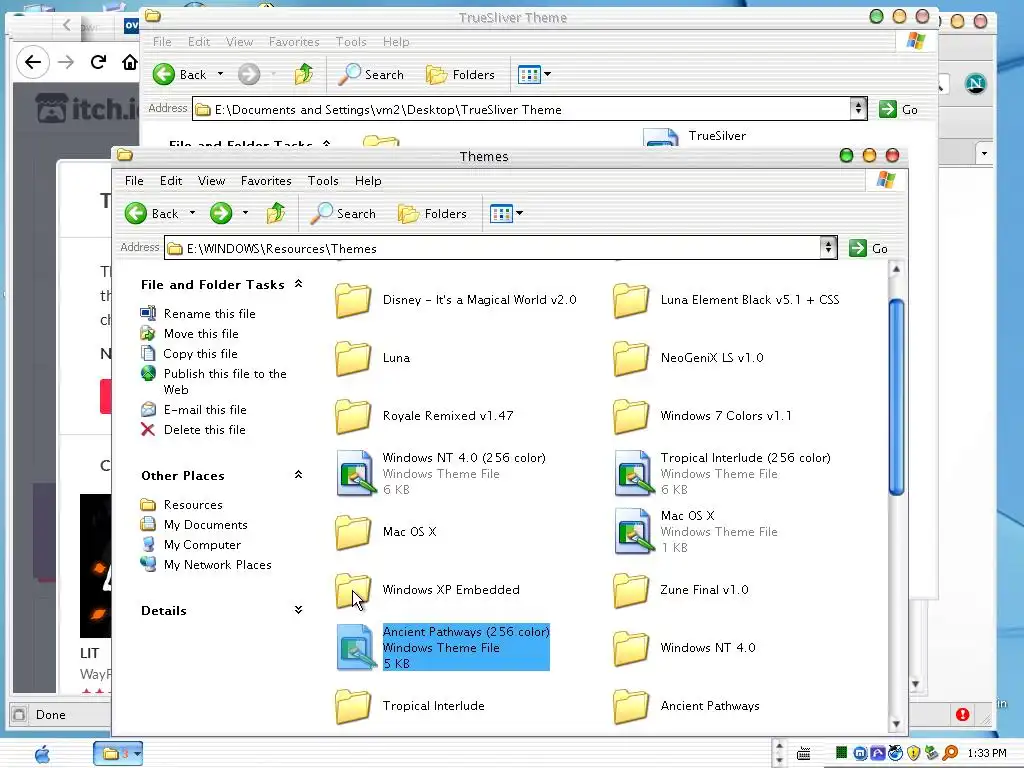
Task: Click scrollbar down arrow in Themes window
Action: (x=896, y=724)
